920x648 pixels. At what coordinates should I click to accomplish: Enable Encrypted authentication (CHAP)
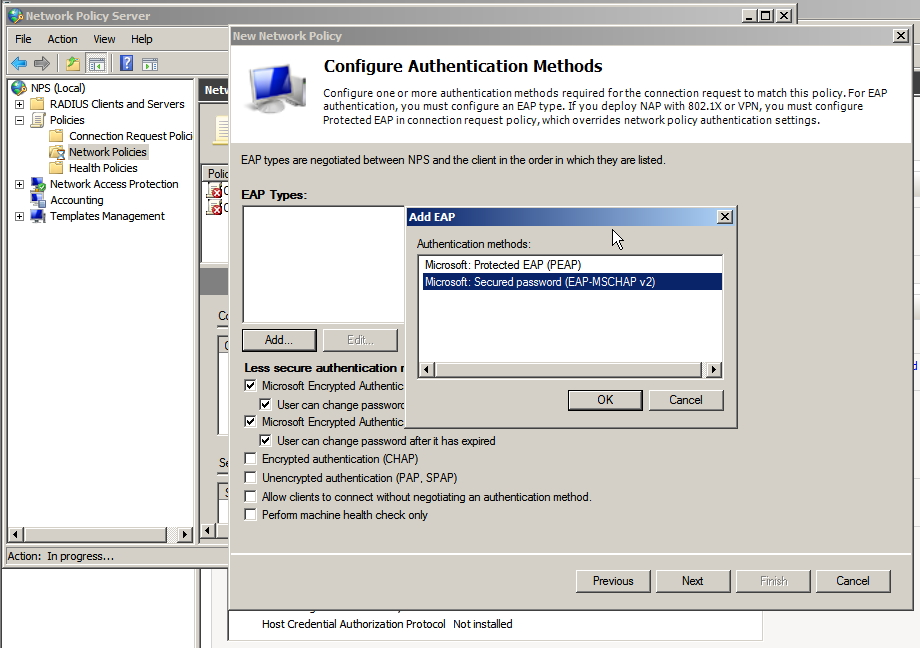(251, 458)
